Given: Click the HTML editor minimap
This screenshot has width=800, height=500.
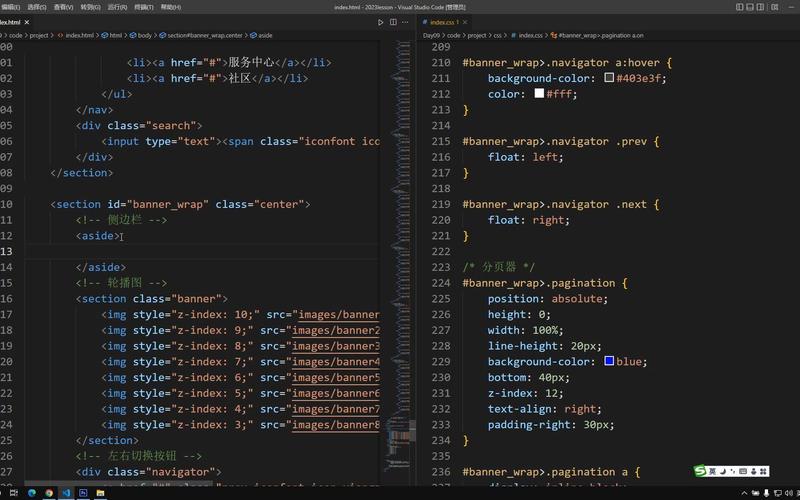Looking at the screenshot, I should click(403, 255).
